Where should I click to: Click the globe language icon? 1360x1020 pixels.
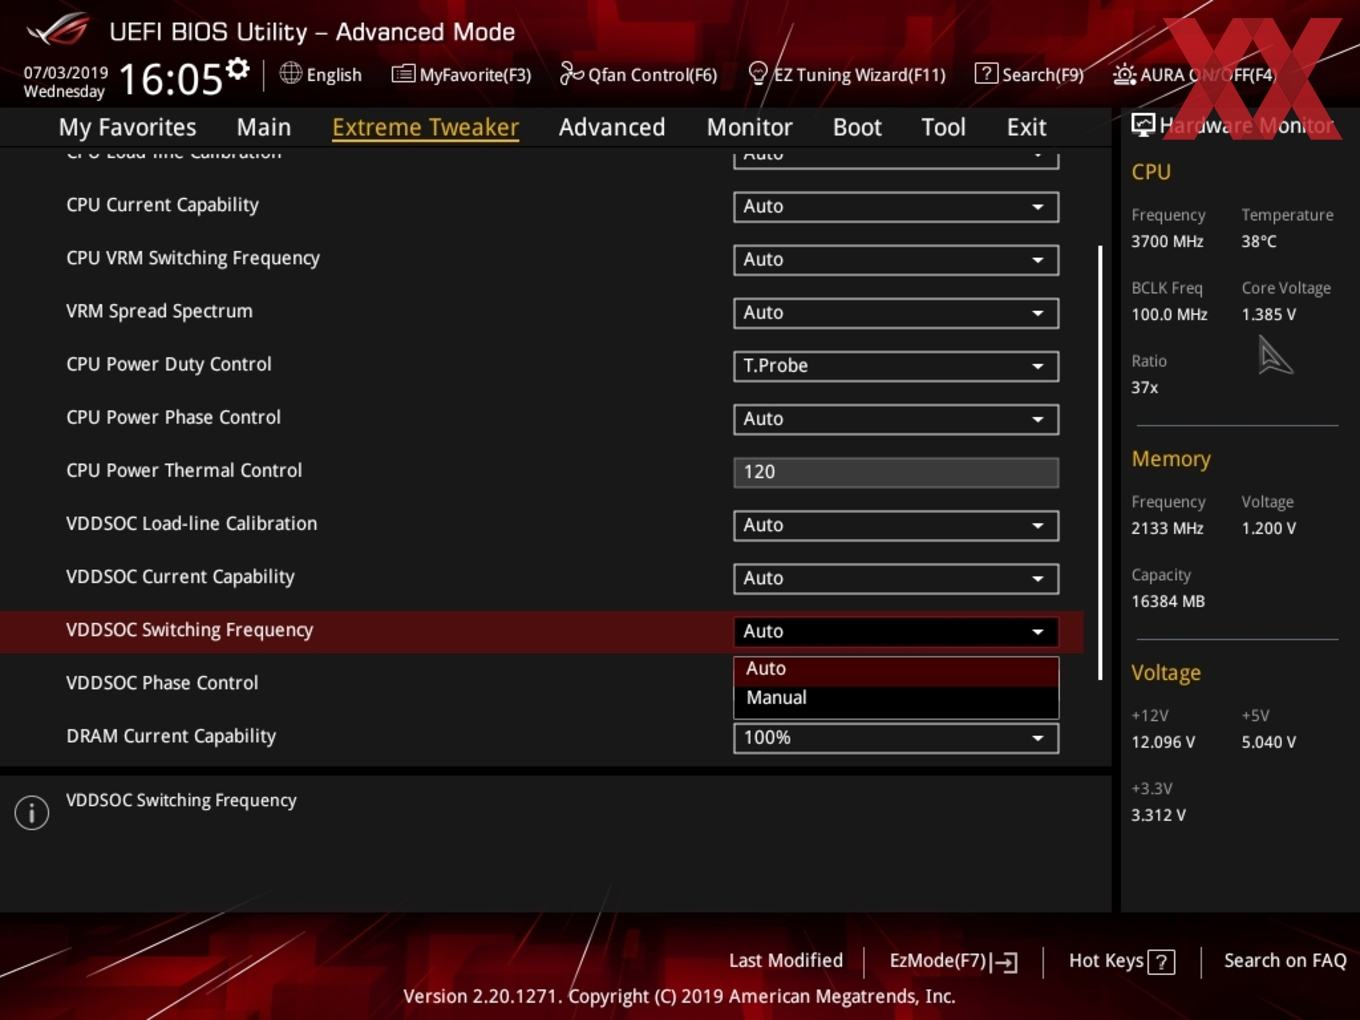290,73
